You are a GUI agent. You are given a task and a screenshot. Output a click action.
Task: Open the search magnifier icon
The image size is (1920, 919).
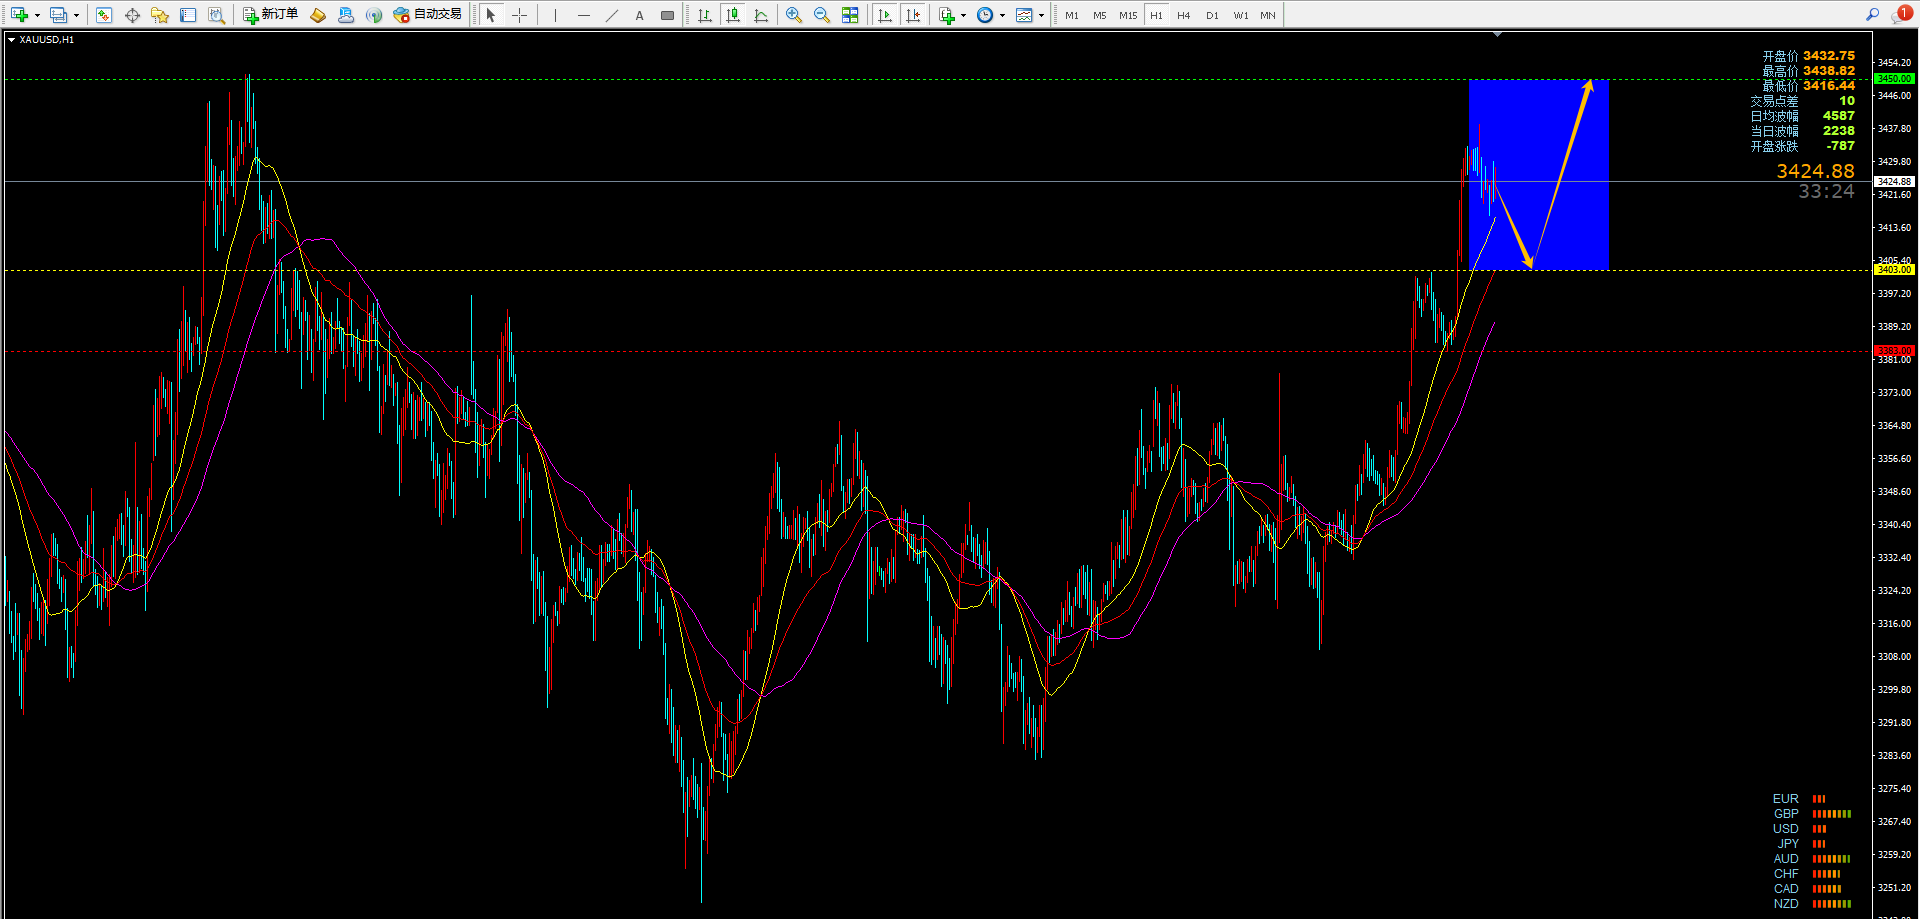[x=1872, y=14]
